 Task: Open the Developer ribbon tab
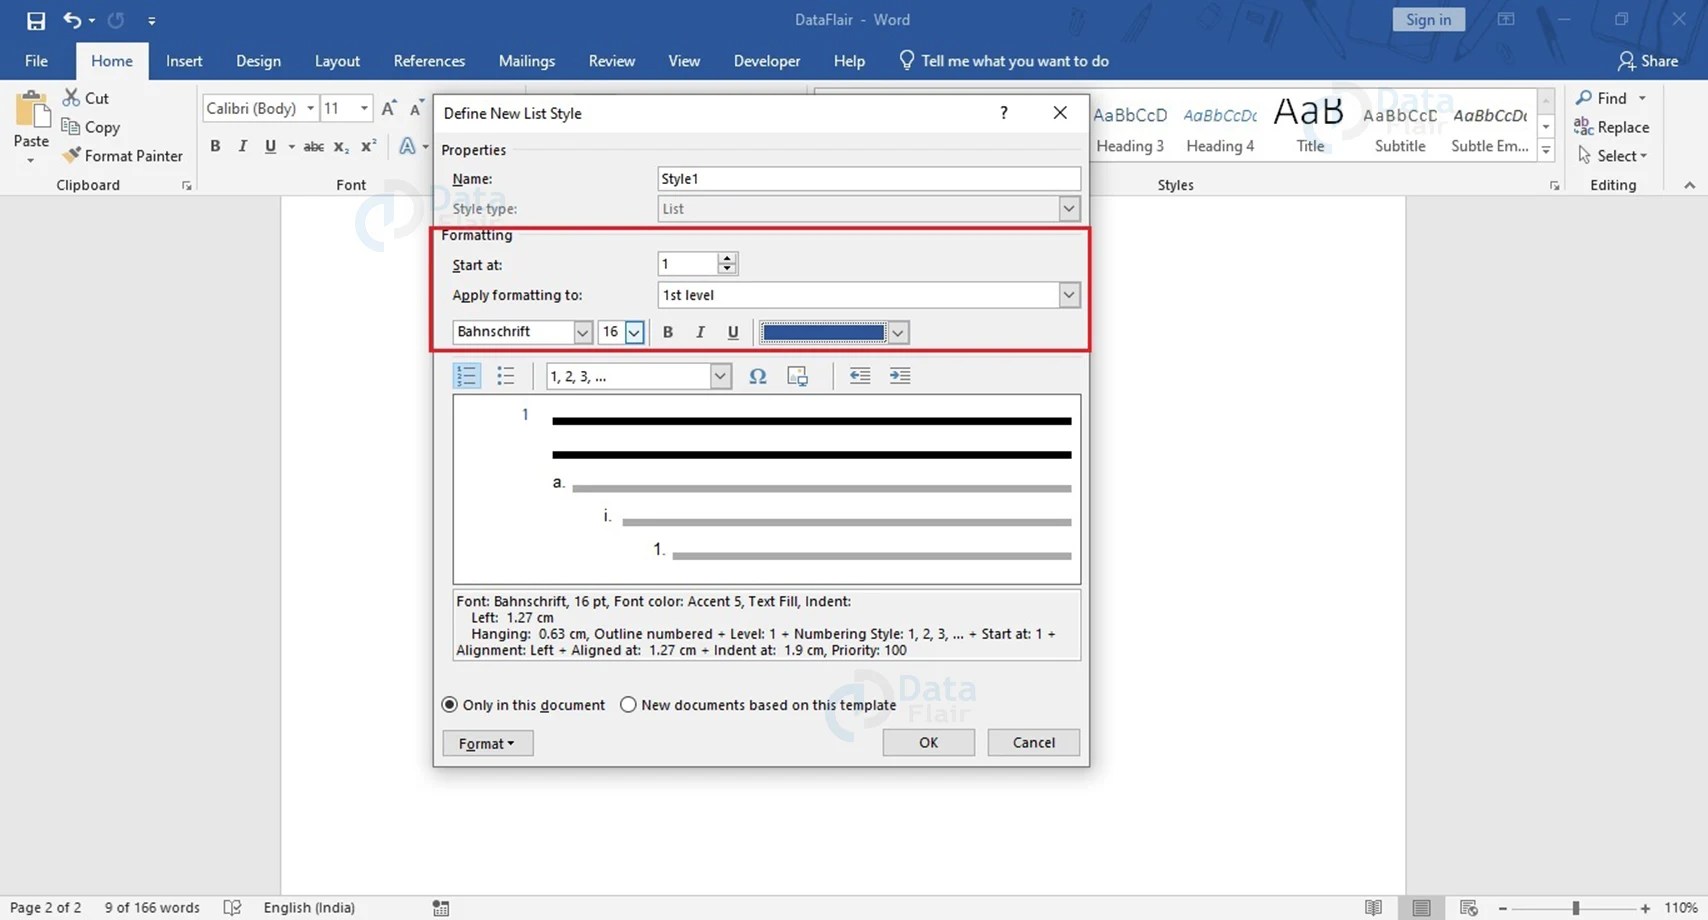click(766, 60)
